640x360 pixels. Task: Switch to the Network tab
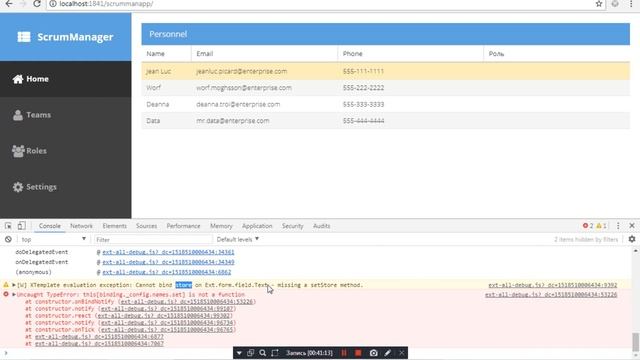81,226
